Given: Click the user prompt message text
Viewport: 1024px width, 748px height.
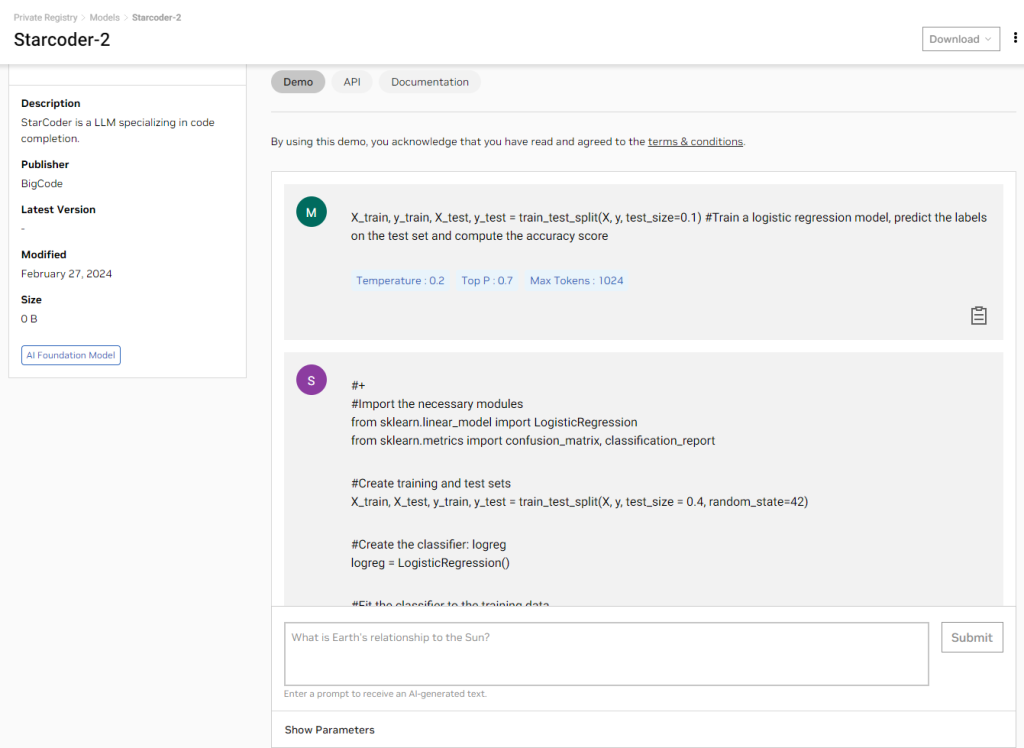Looking at the screenshot, I should click(669, 227).
